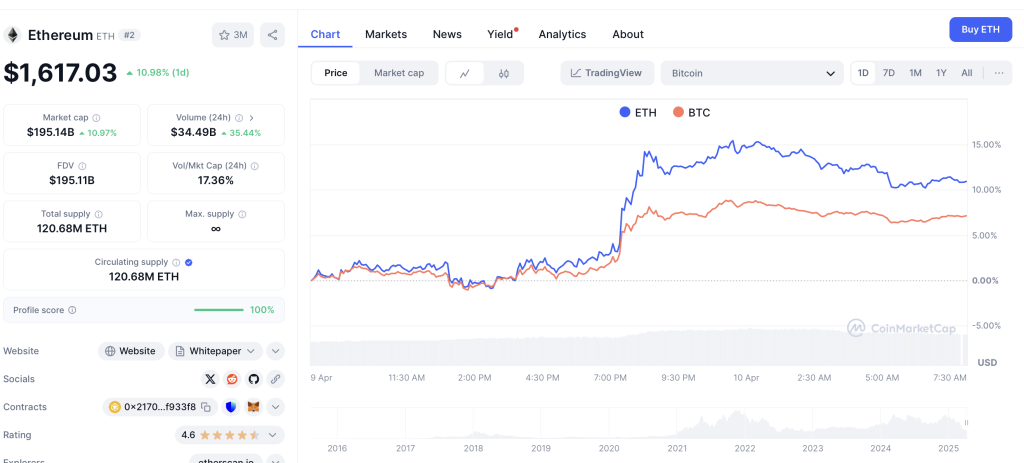Add token to MetaMask fox icon
This screenshot has height=463, width=1024.
click(x=253, y=407)
